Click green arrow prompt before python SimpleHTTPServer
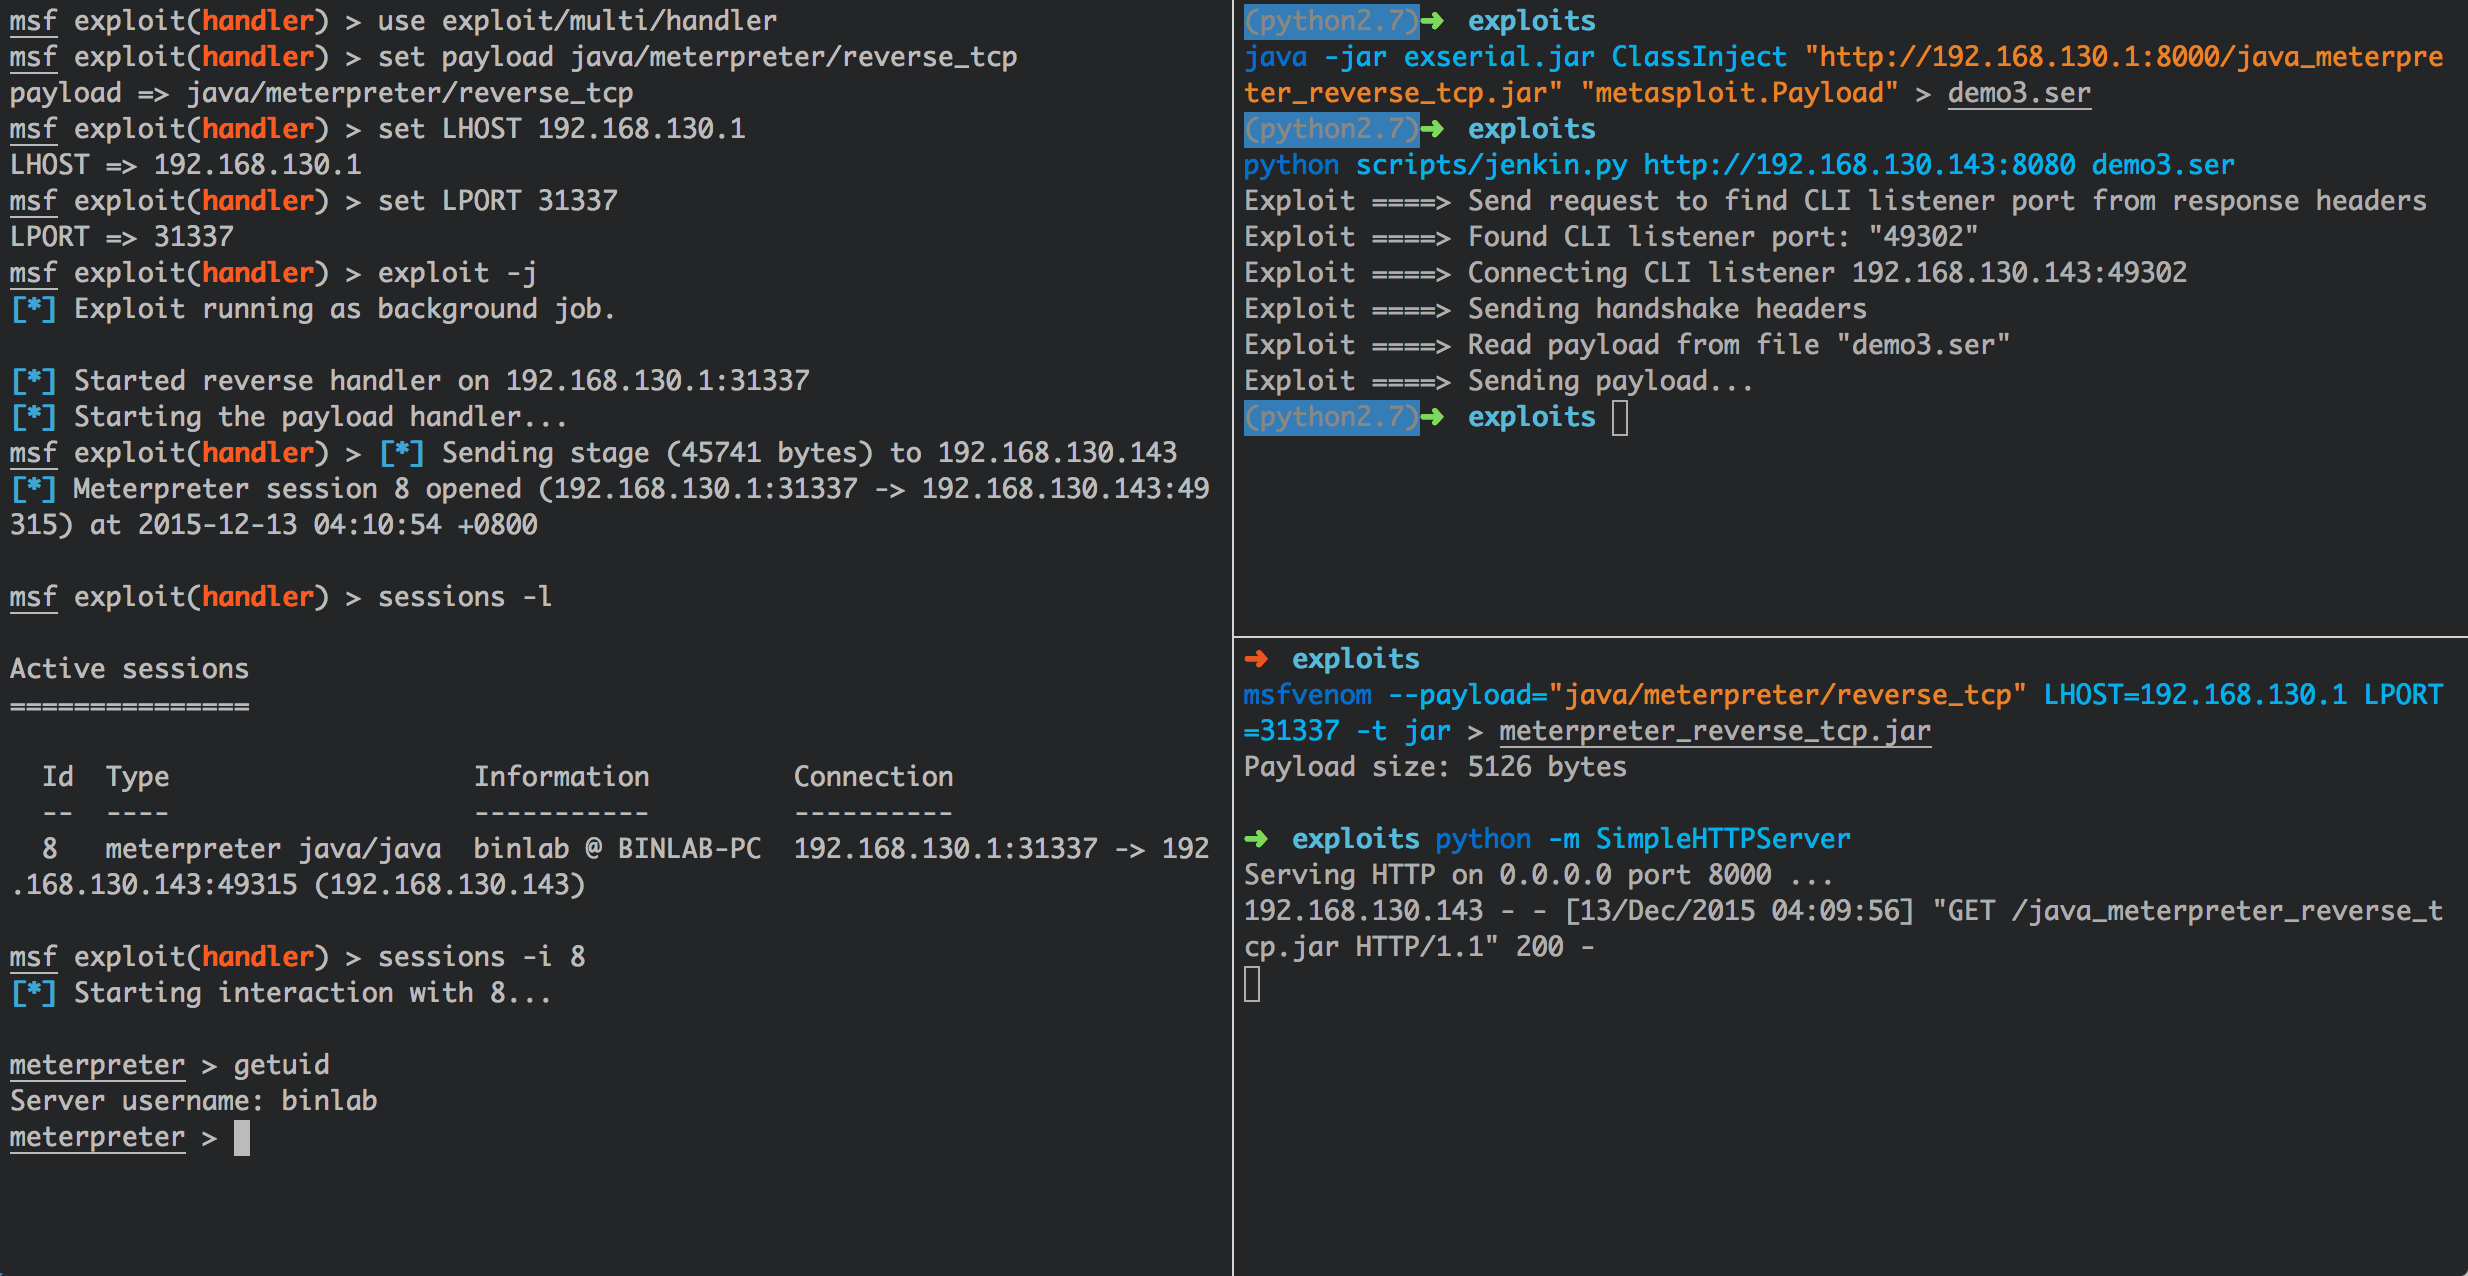The height and width of the screenshot is (1276, 2468). 1256,839
